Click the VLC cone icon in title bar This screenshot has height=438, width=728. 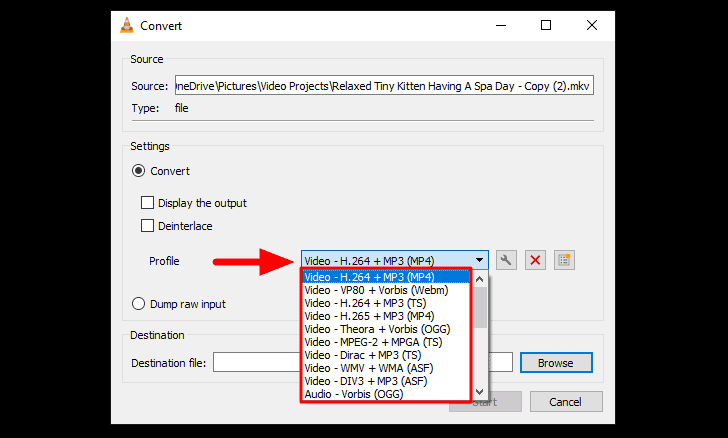(x=127, y=26)
